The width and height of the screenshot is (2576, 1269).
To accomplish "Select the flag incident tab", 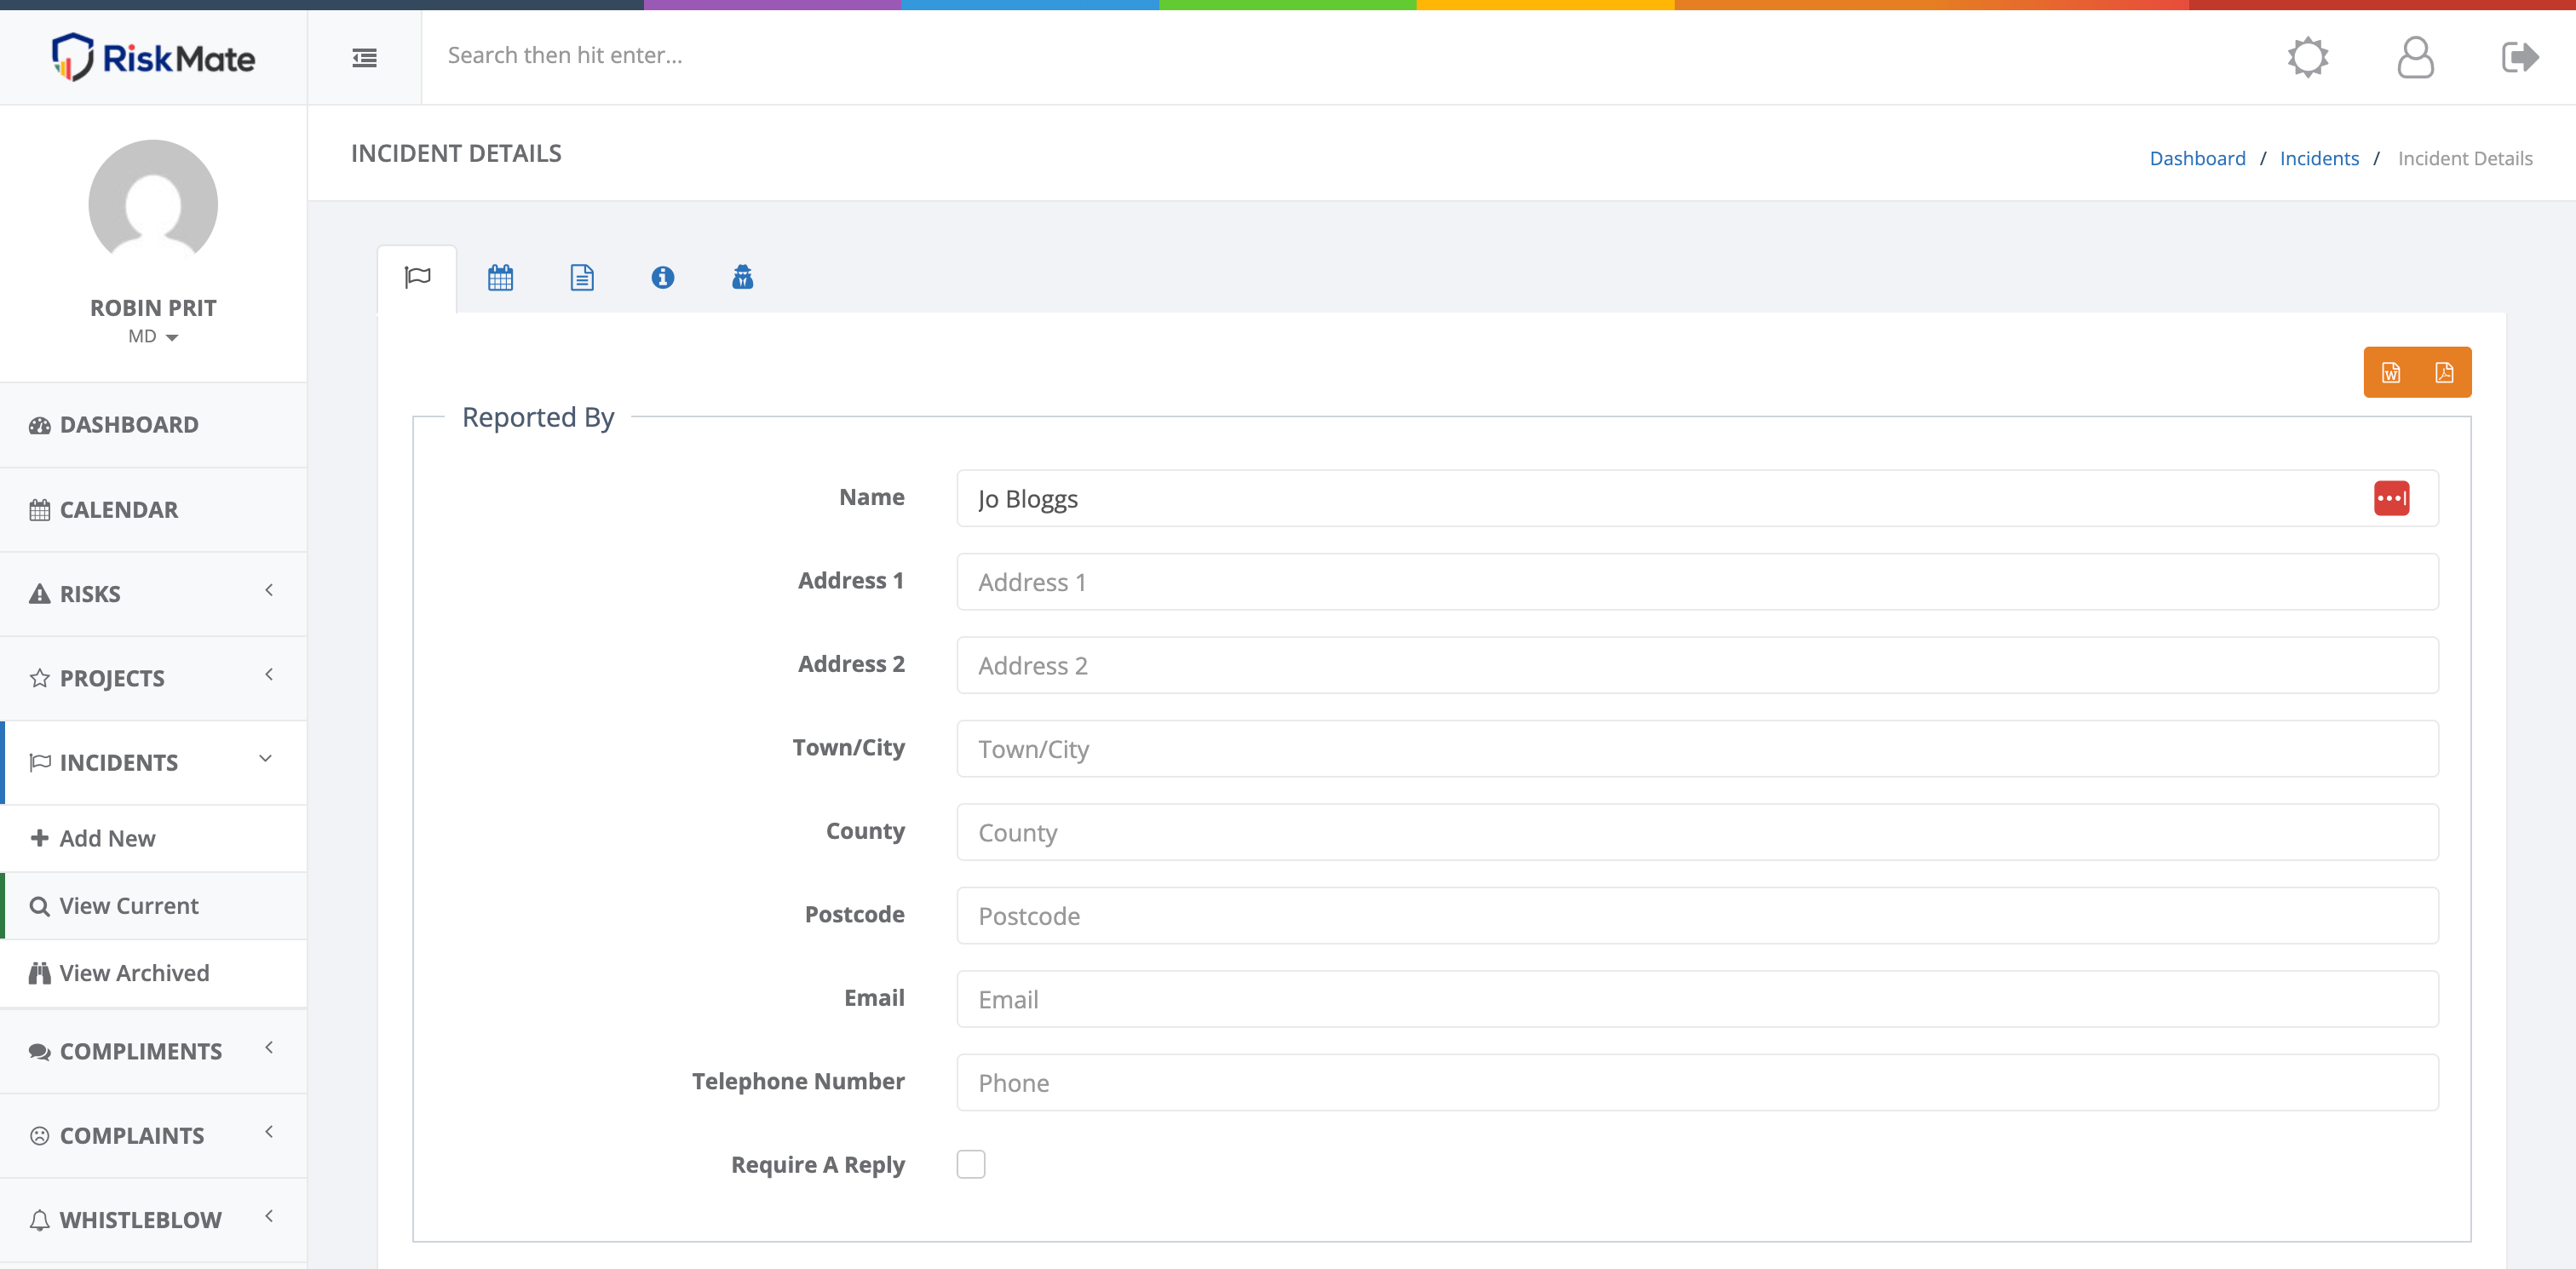I will (418, 277).
